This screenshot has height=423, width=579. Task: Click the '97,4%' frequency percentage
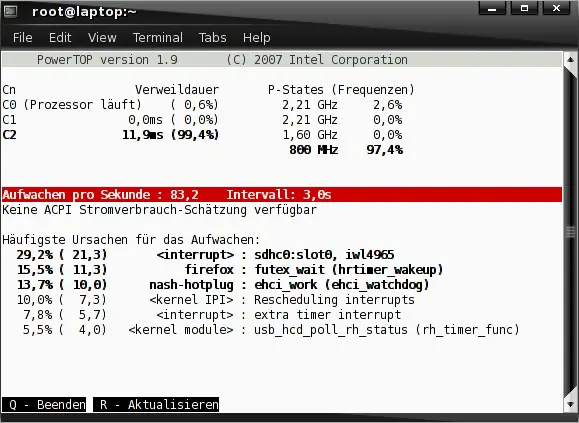click(x=384, y=150)
